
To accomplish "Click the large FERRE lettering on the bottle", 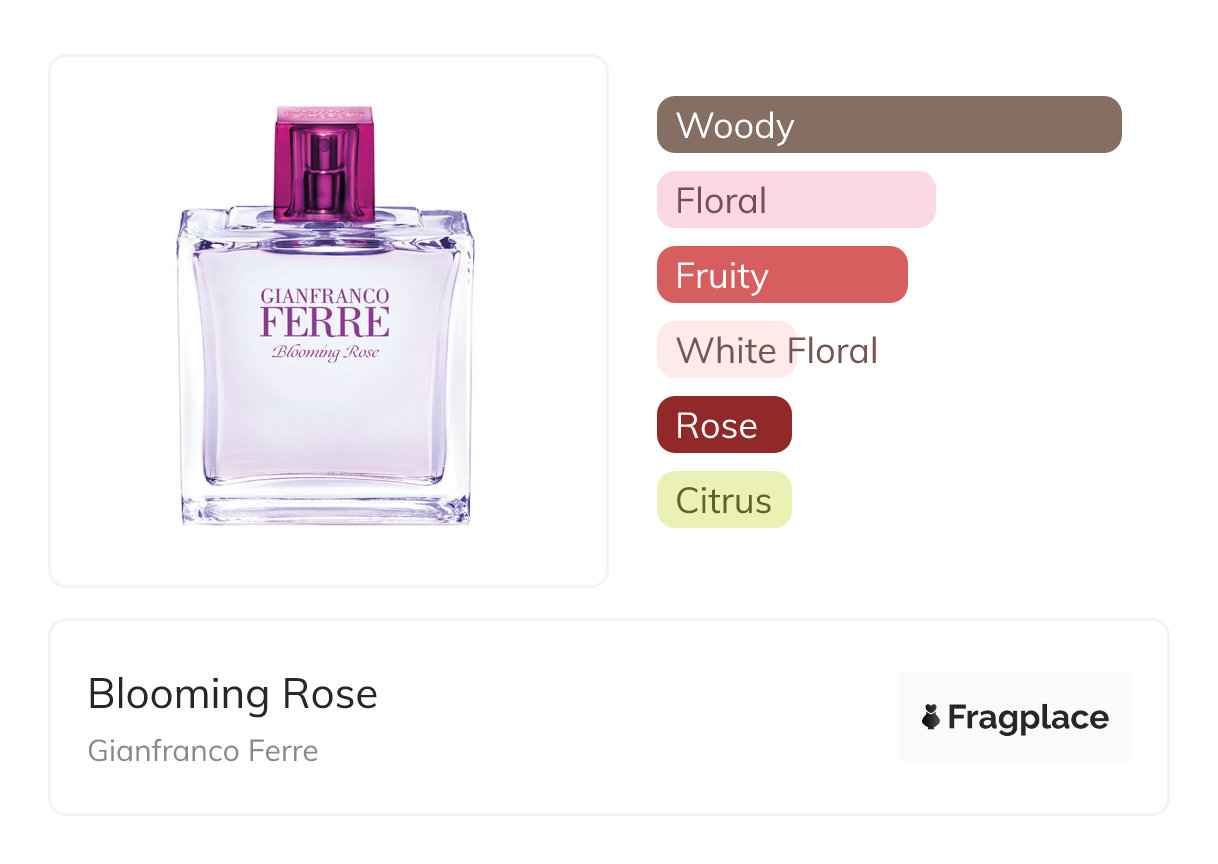I will pyautogui.click(x=324, y=323).
